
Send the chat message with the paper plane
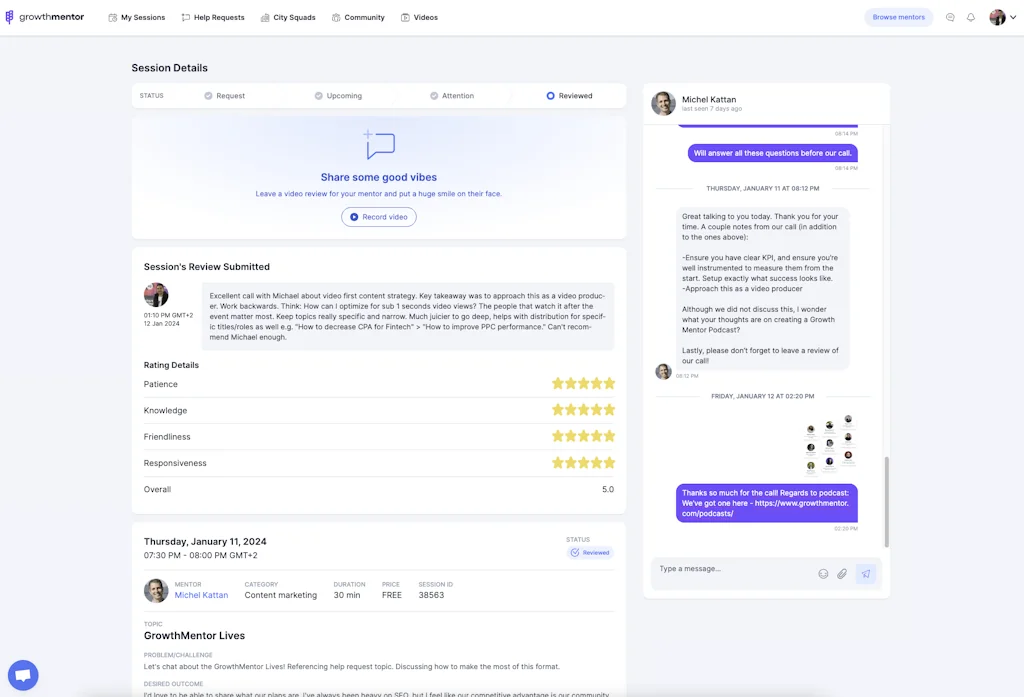[x=866, y=573]
